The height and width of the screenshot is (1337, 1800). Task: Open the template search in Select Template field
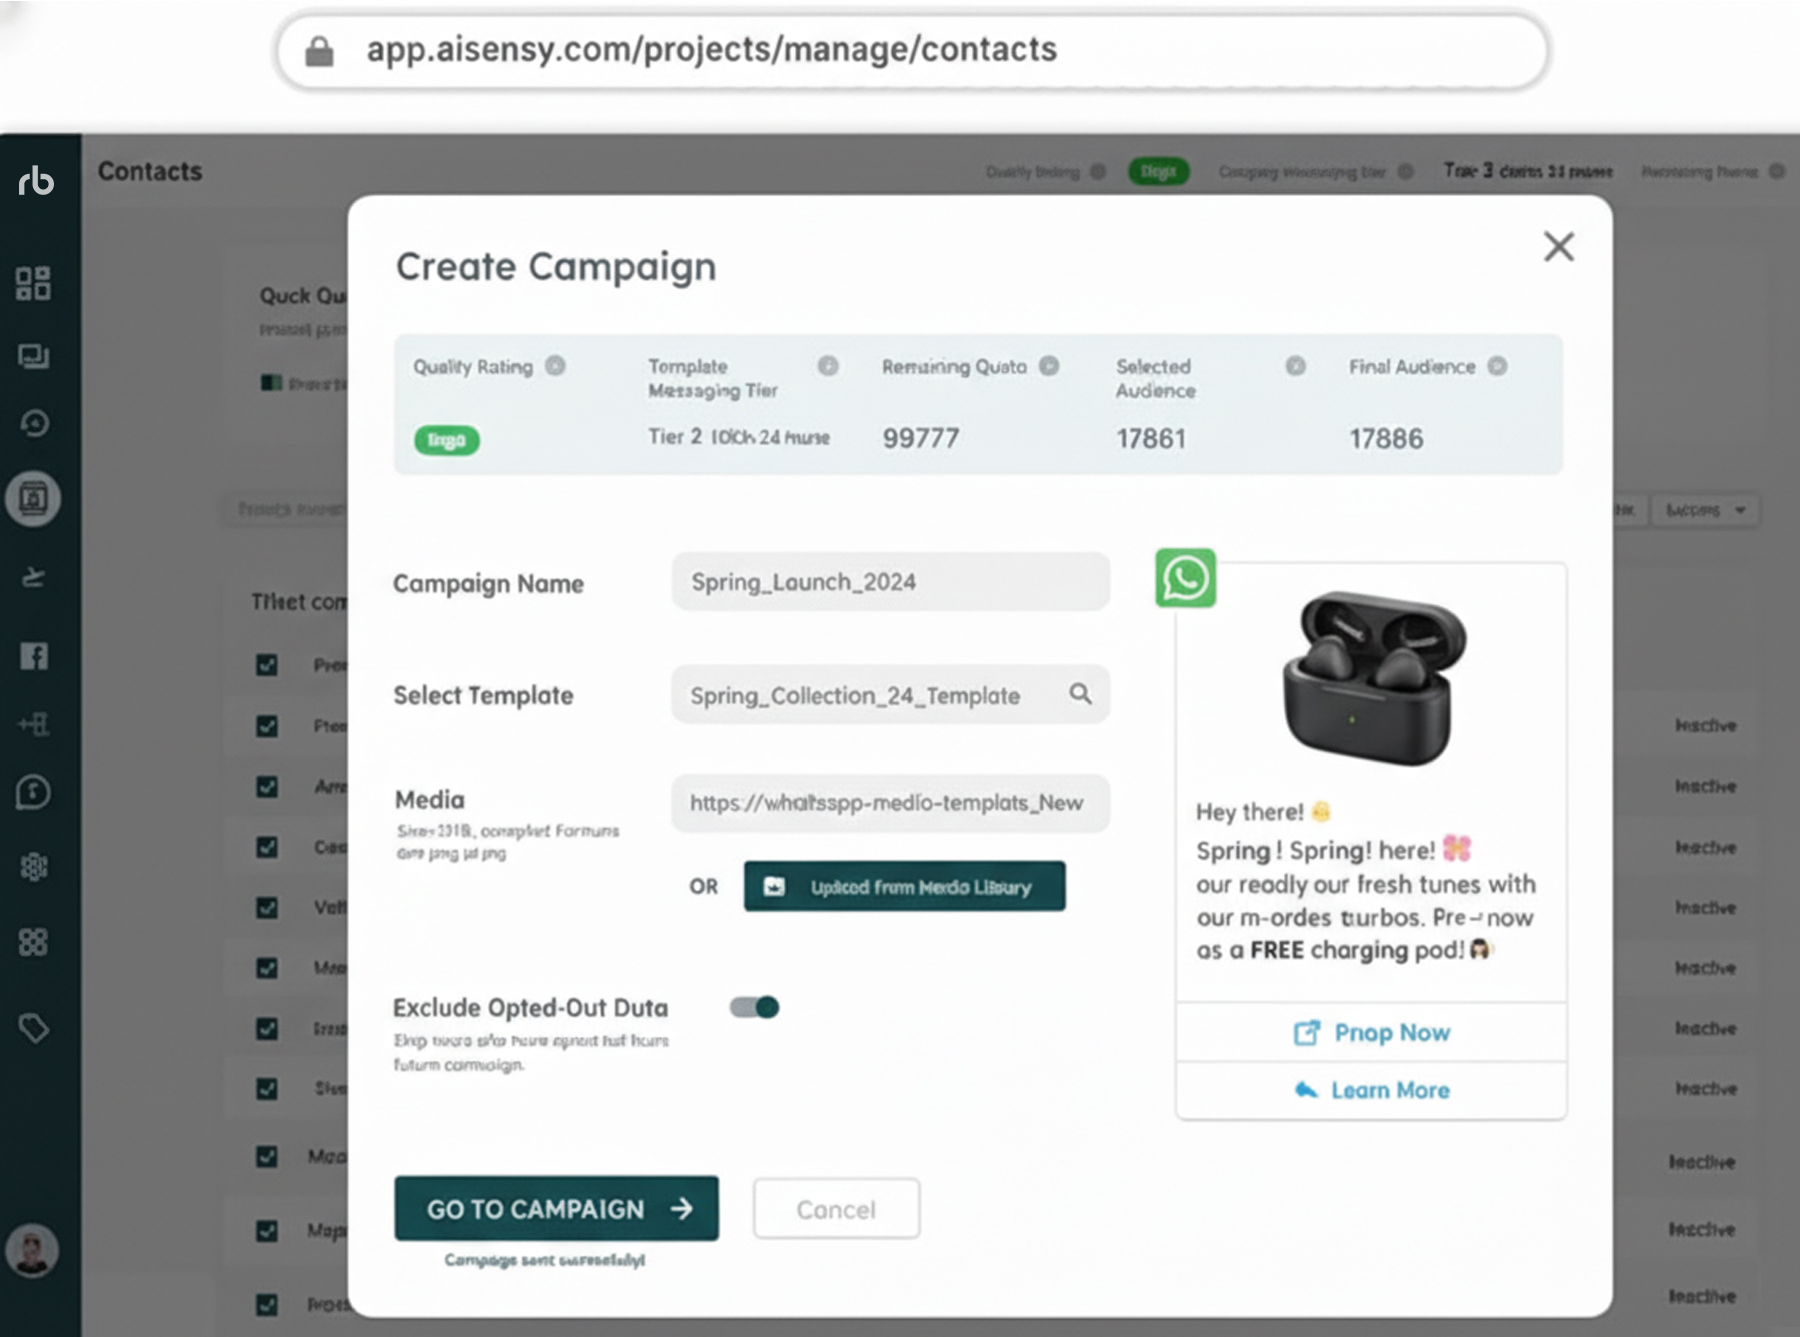(x=1081, y=695)
